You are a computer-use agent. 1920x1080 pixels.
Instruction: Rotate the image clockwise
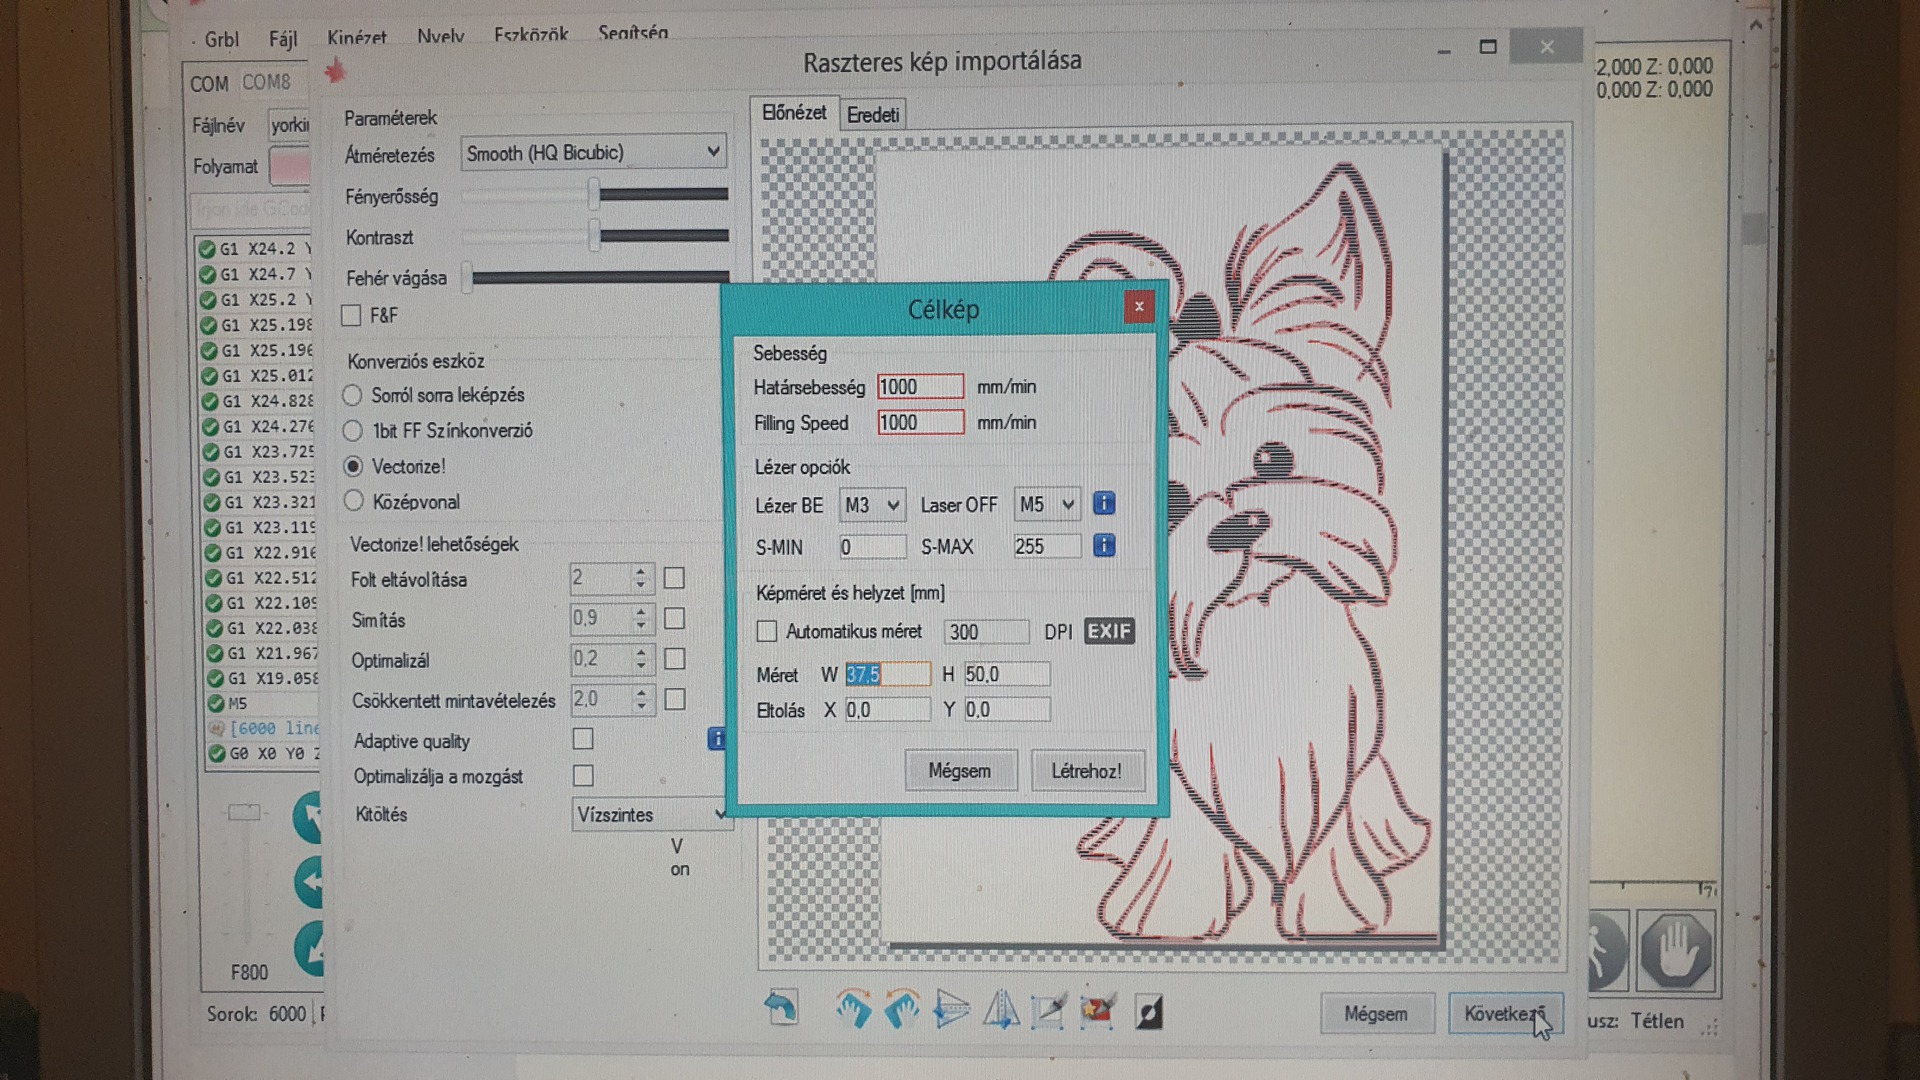pyautogui.click(x=853, y=1010)
